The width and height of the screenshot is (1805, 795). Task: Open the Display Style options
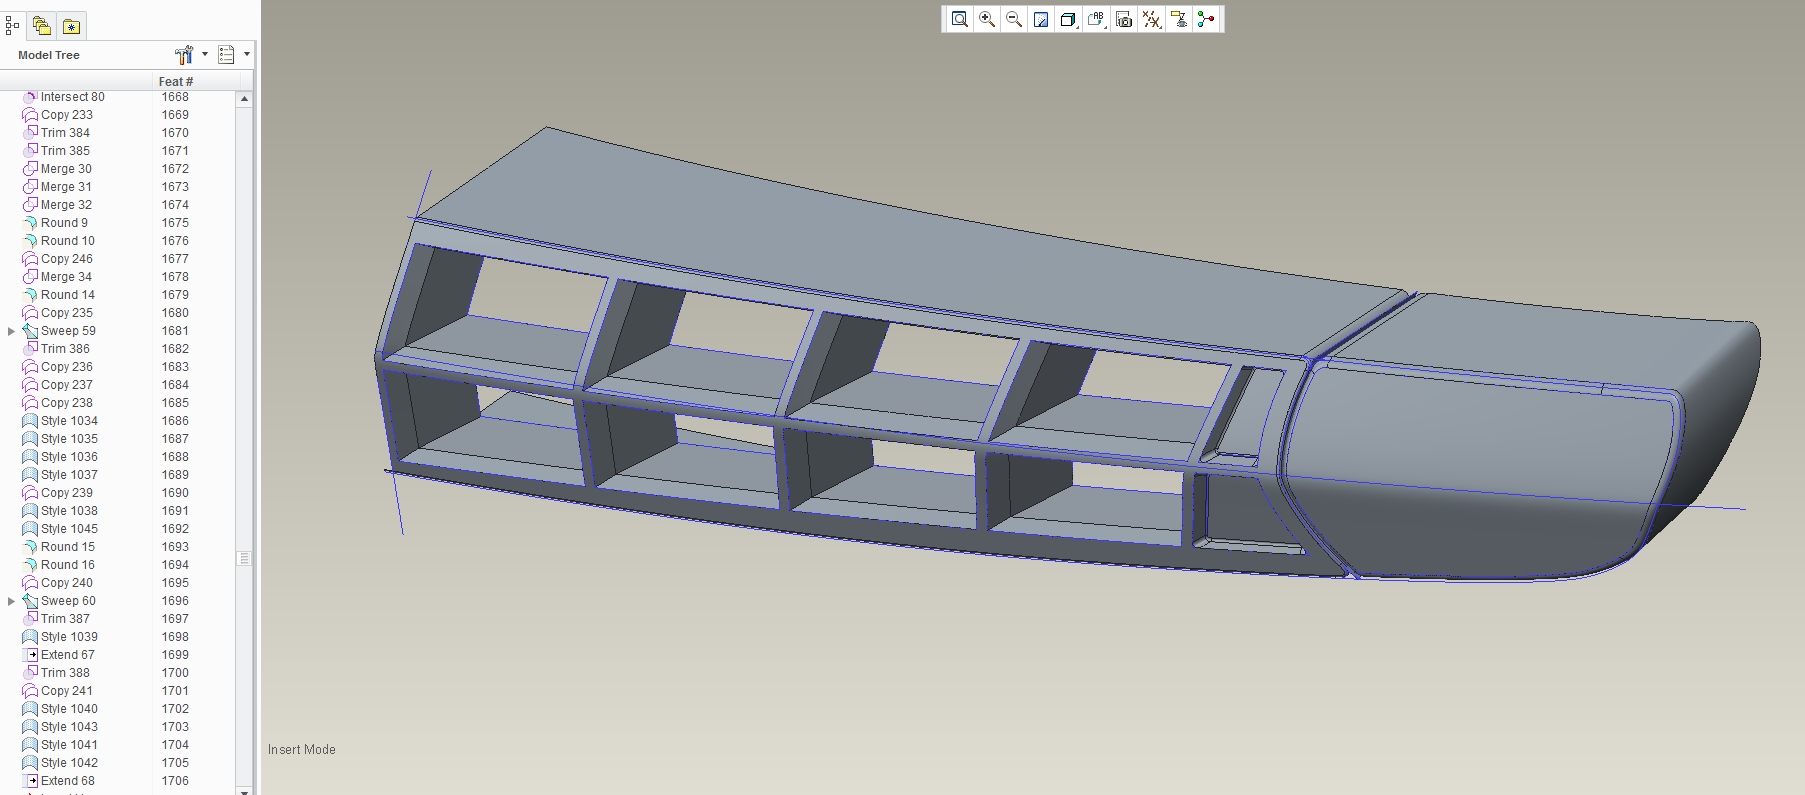pos(1068,19)
